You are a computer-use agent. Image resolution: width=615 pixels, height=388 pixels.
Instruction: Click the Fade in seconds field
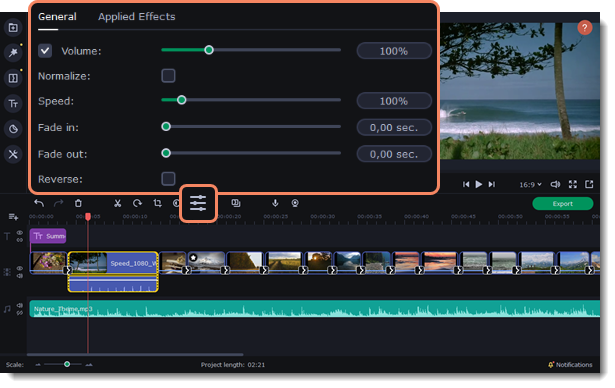coord(394,128)
